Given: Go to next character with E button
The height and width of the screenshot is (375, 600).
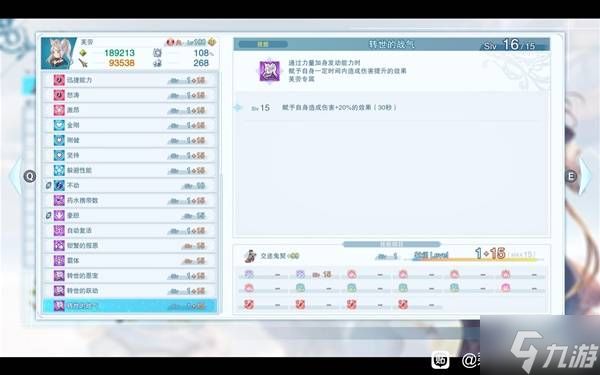Looking at the screenshot, I should click(x=571, y=176).
